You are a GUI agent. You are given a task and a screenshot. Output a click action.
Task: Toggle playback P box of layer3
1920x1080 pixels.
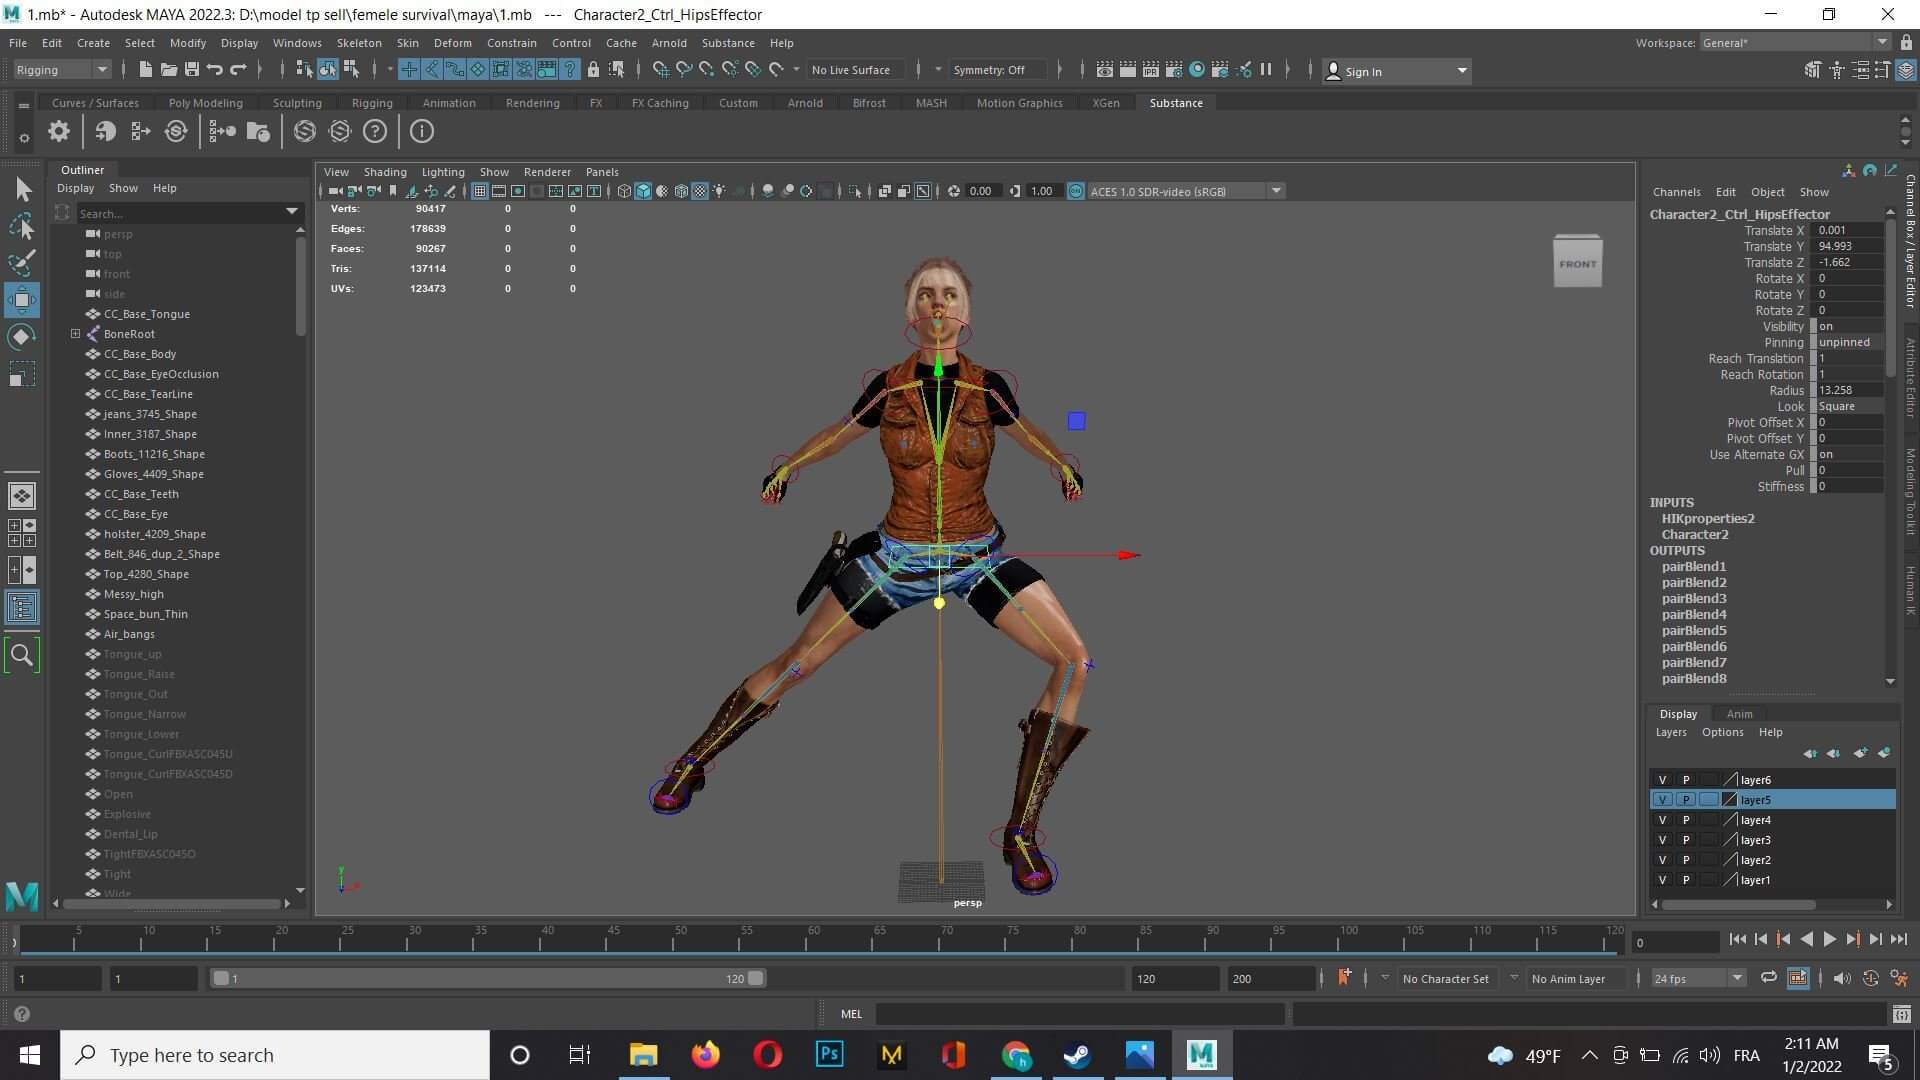1686,840
